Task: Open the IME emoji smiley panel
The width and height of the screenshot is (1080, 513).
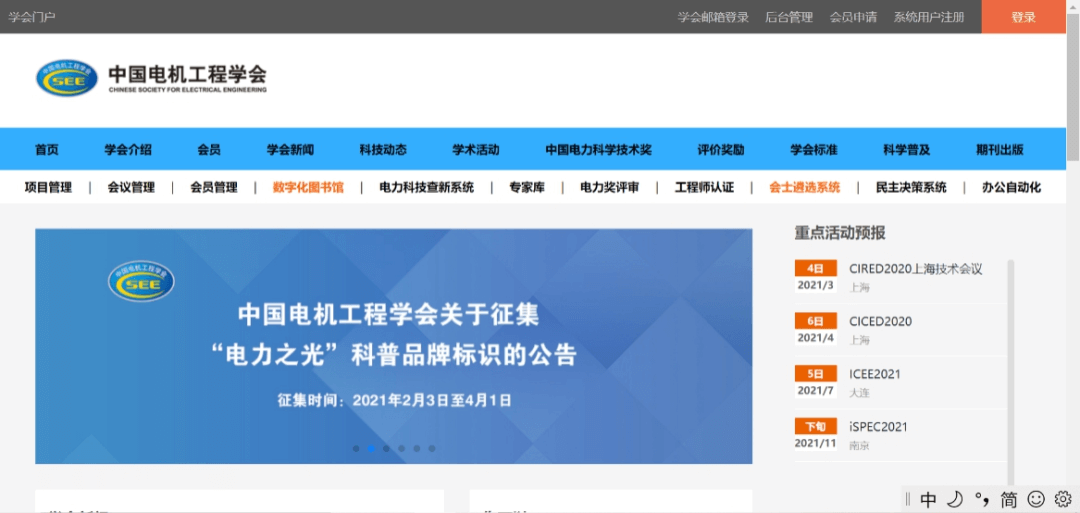Action: coord(1036,499)
